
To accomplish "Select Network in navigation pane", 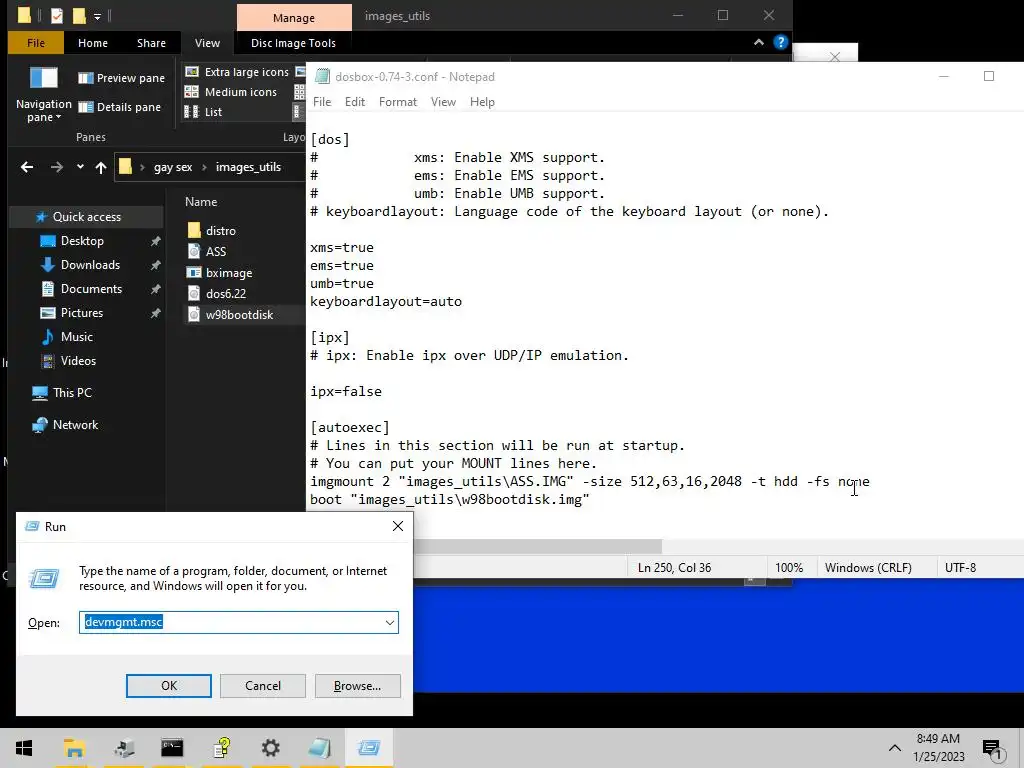I will click(75, 424).
